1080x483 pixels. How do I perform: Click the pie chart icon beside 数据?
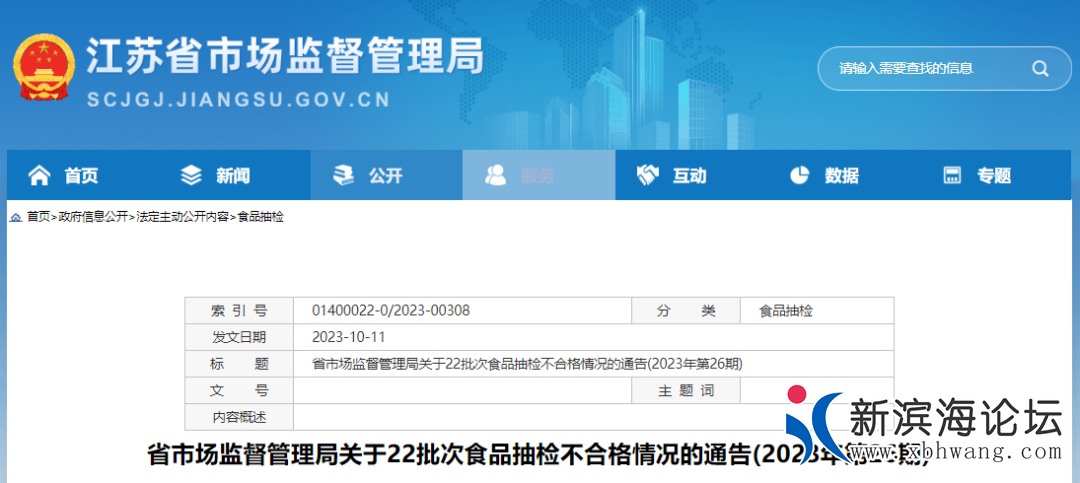(x=799, y=176)
